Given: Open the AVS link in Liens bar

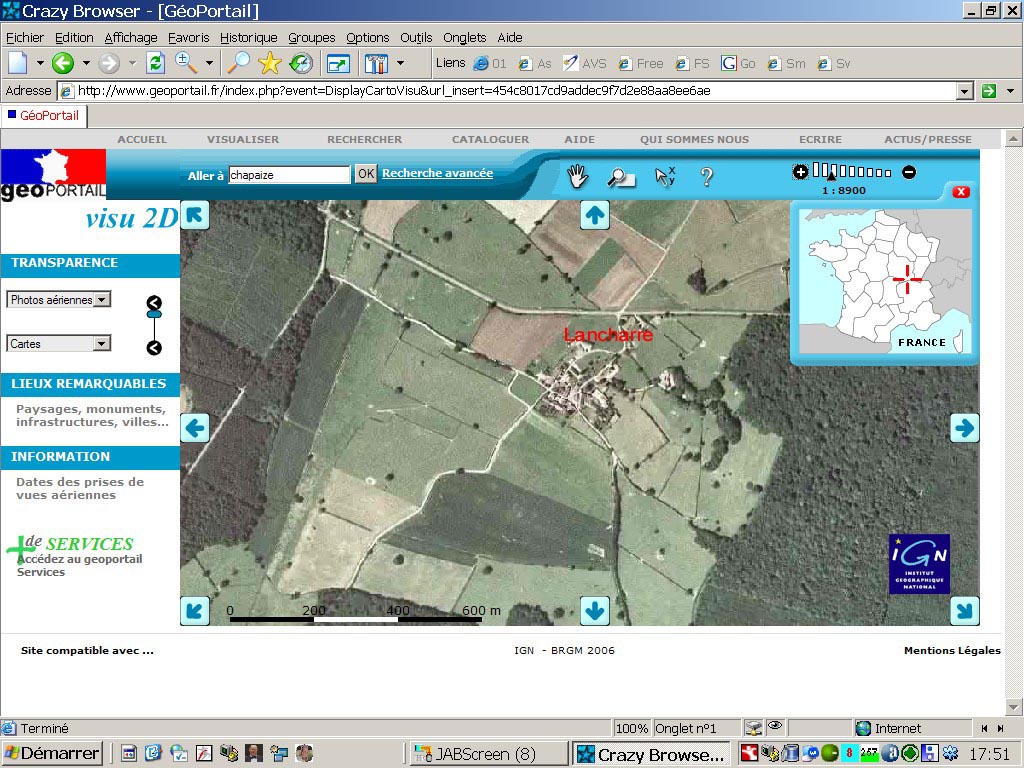Looking at the screenshot, I should 584,63.
